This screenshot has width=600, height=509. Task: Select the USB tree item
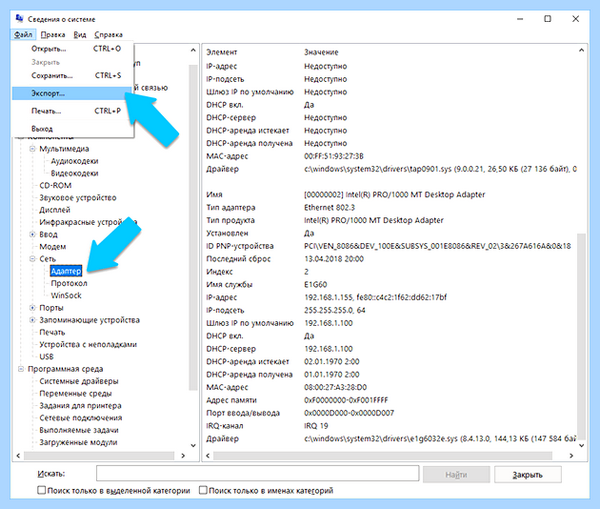[x=46, y=357]
